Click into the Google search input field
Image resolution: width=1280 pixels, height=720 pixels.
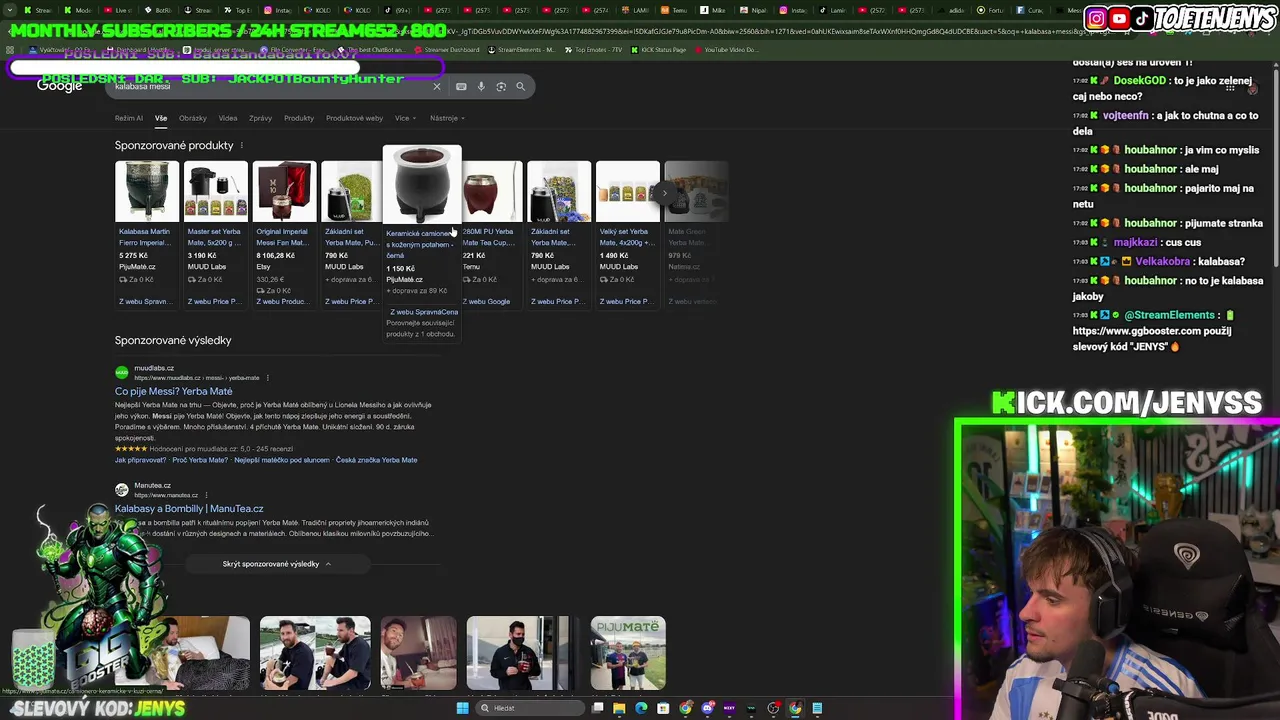(270, 86)
